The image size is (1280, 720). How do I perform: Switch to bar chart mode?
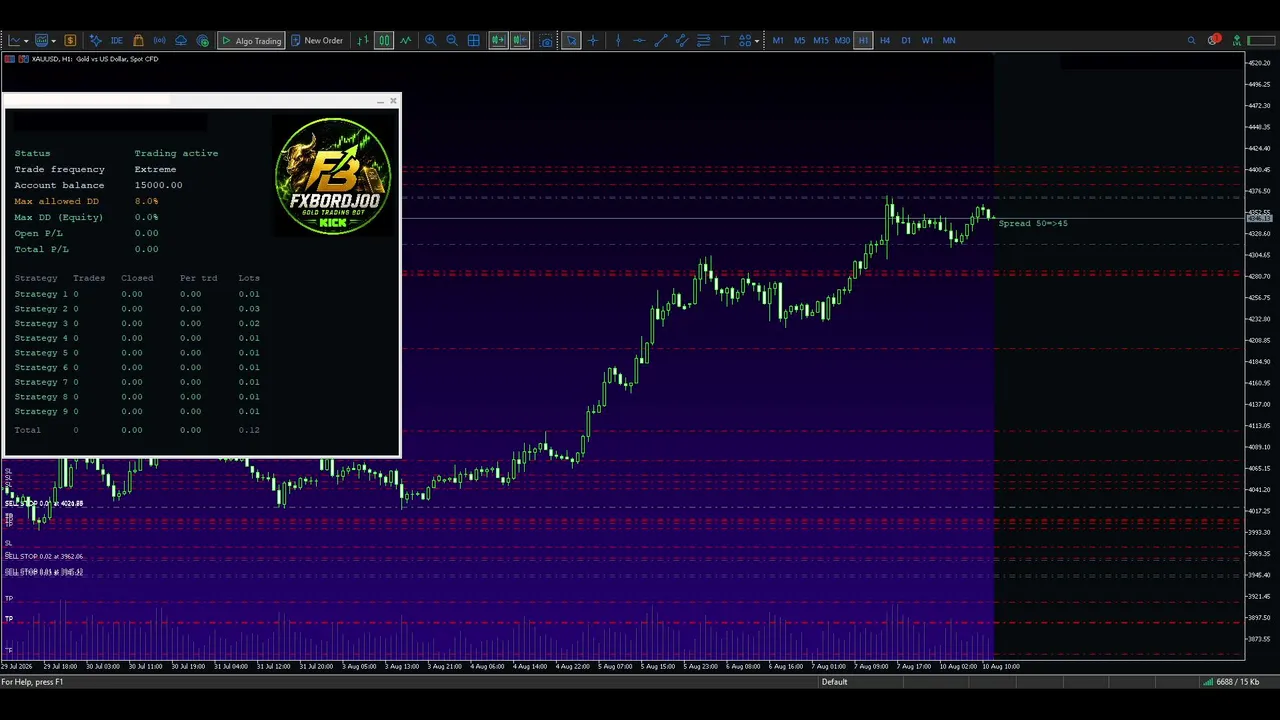[x=362, y=40]
